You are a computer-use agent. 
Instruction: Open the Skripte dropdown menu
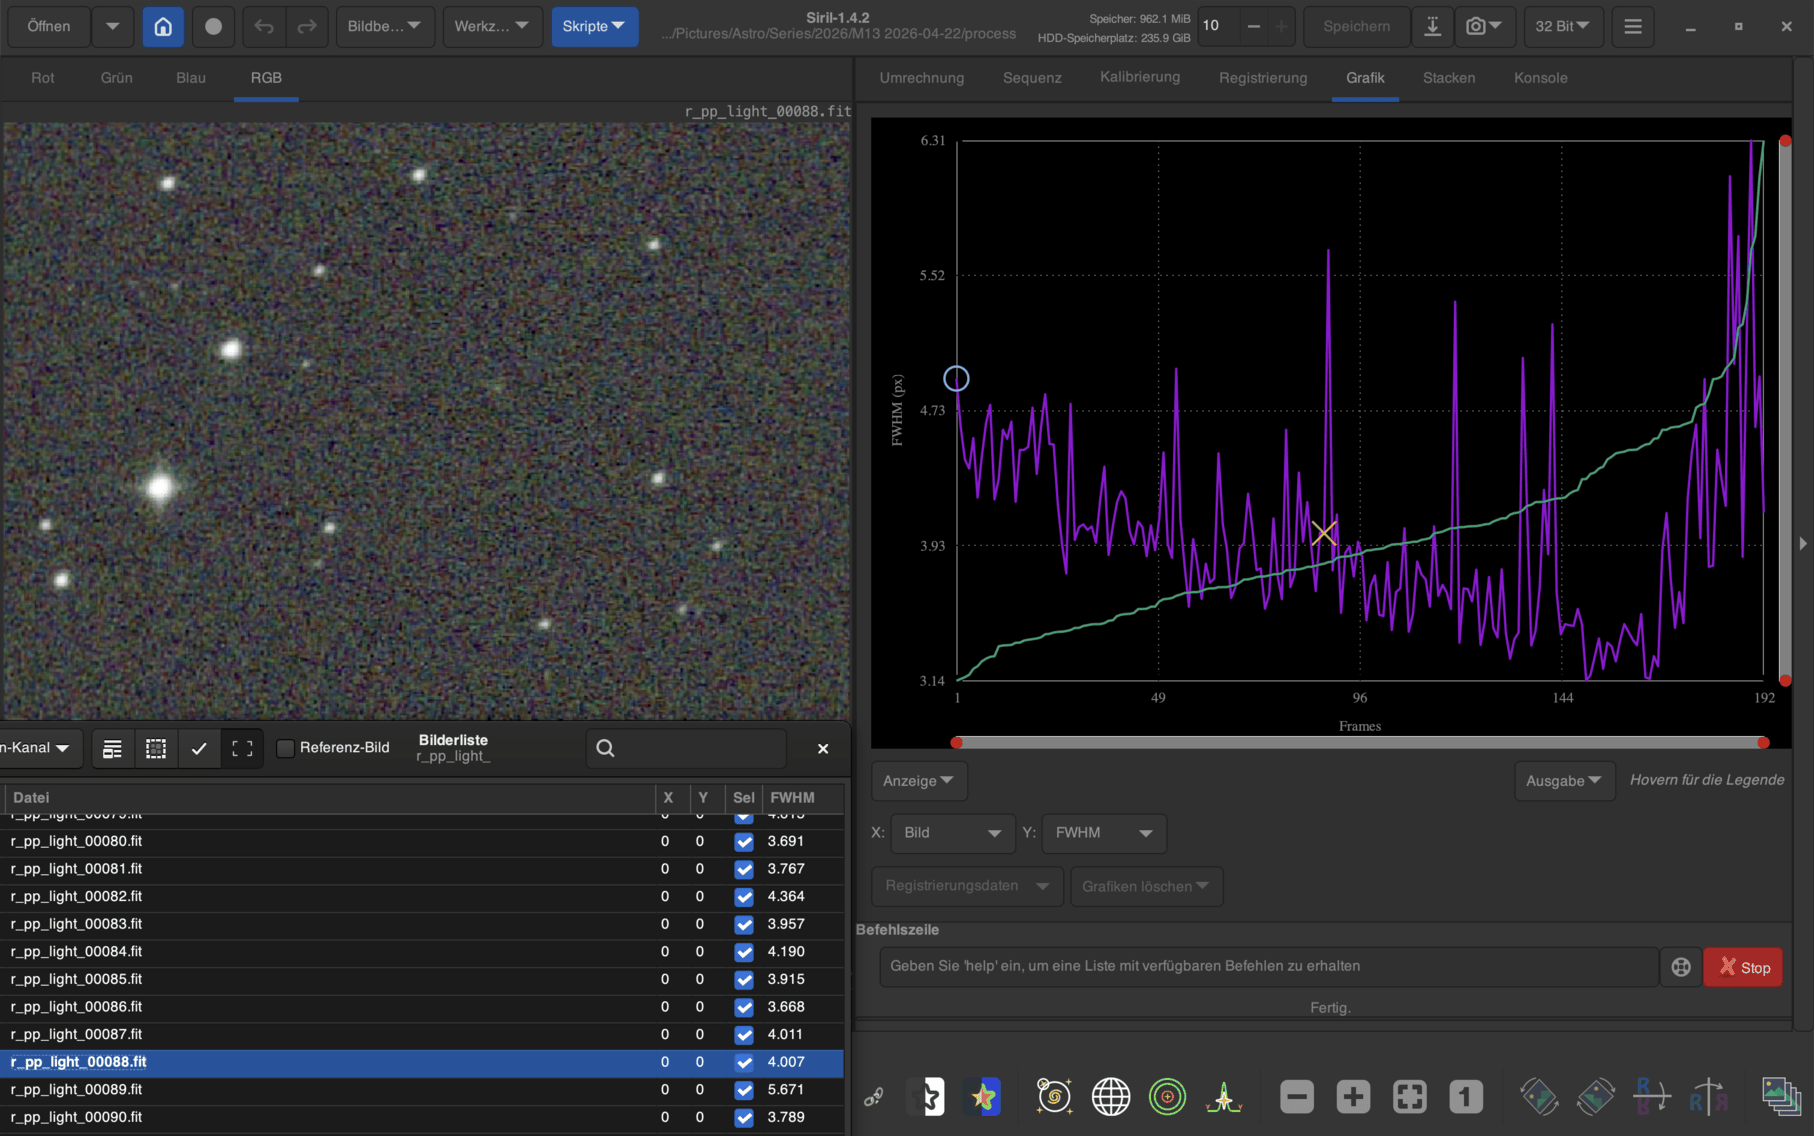(594, 26)
